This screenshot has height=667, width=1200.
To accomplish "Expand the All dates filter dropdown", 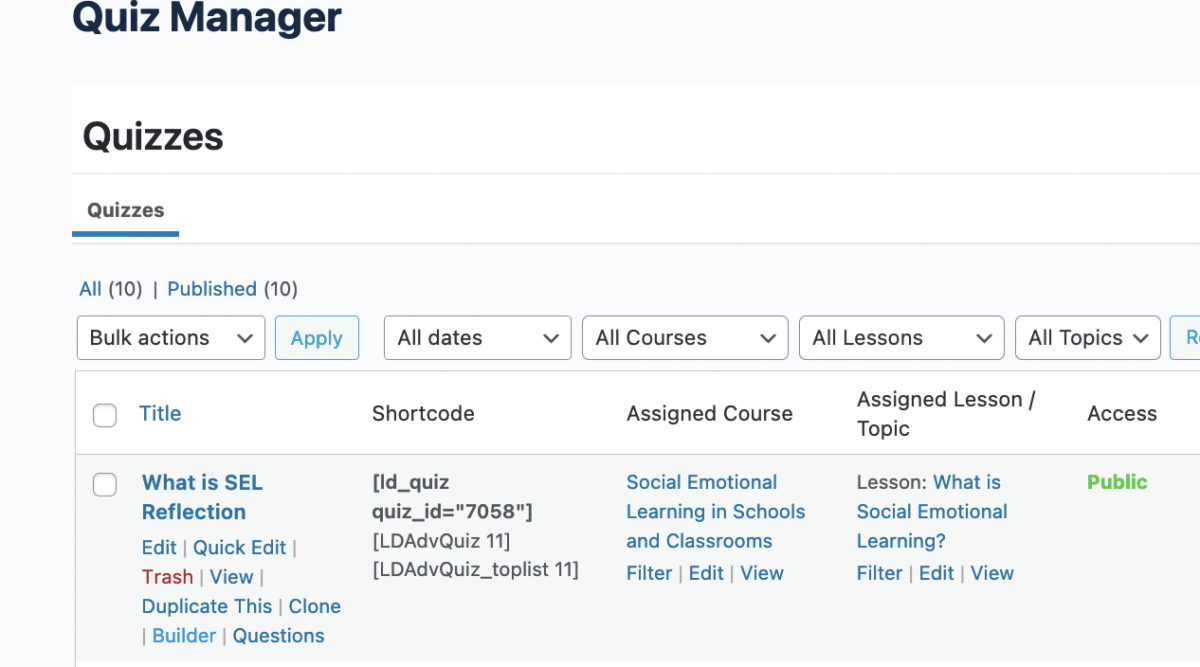I will click(477, 338).
